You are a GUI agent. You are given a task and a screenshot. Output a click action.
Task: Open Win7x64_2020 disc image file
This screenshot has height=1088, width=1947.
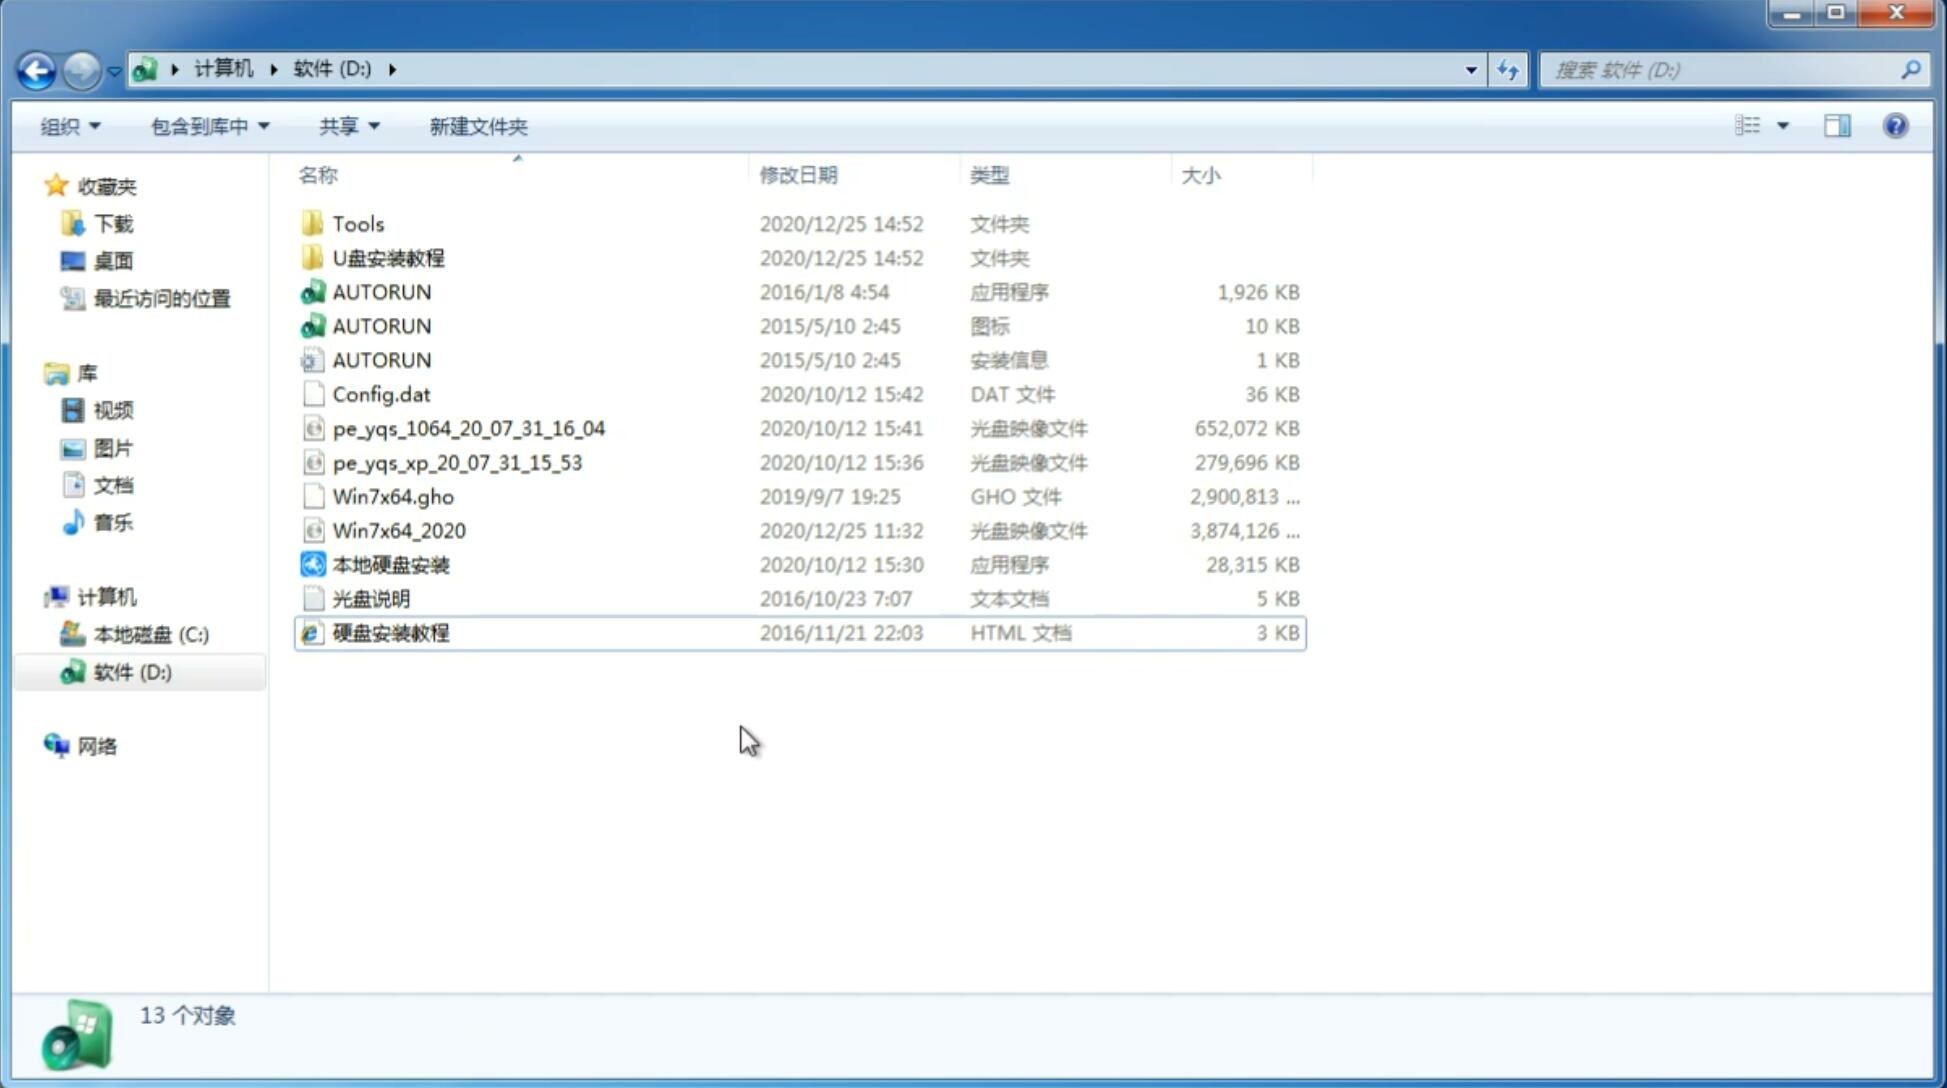[398, 529]
